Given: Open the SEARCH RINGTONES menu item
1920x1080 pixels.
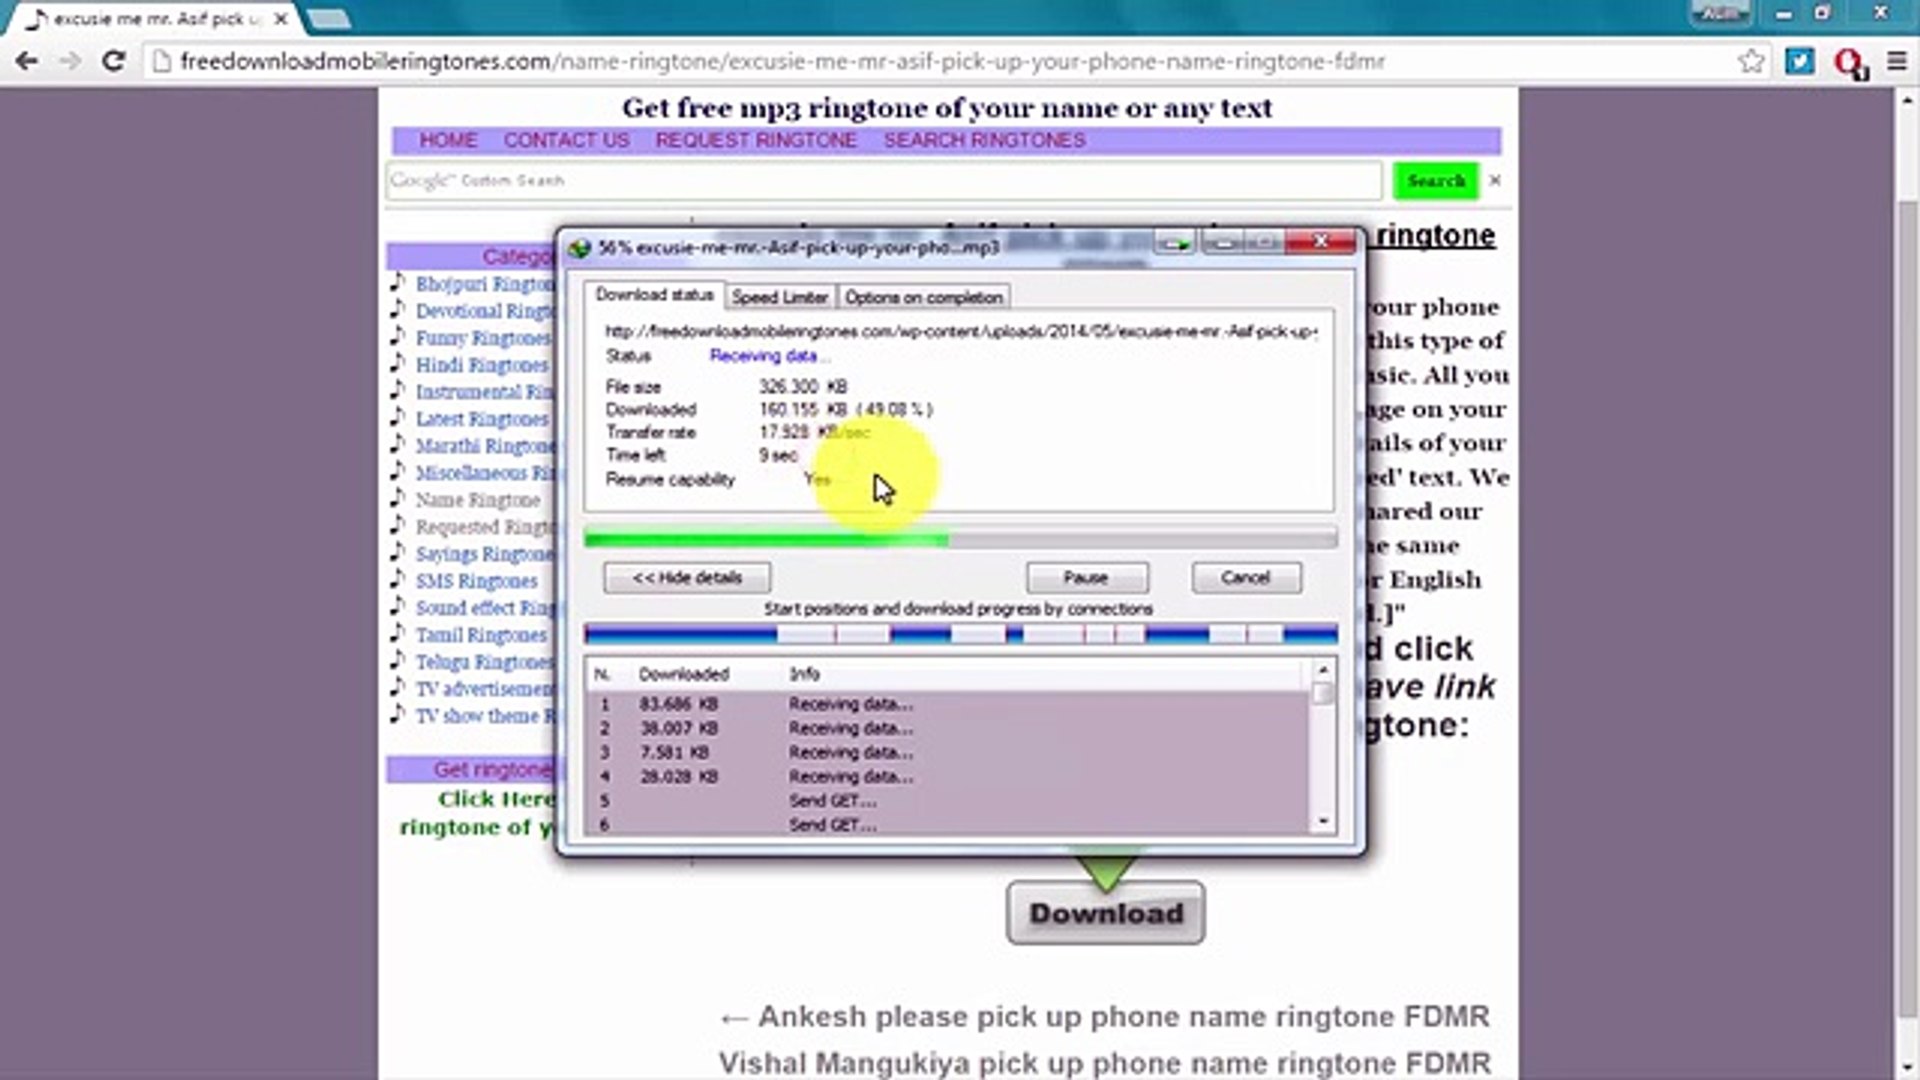Looking at the screenshot, I should (983, 140).
